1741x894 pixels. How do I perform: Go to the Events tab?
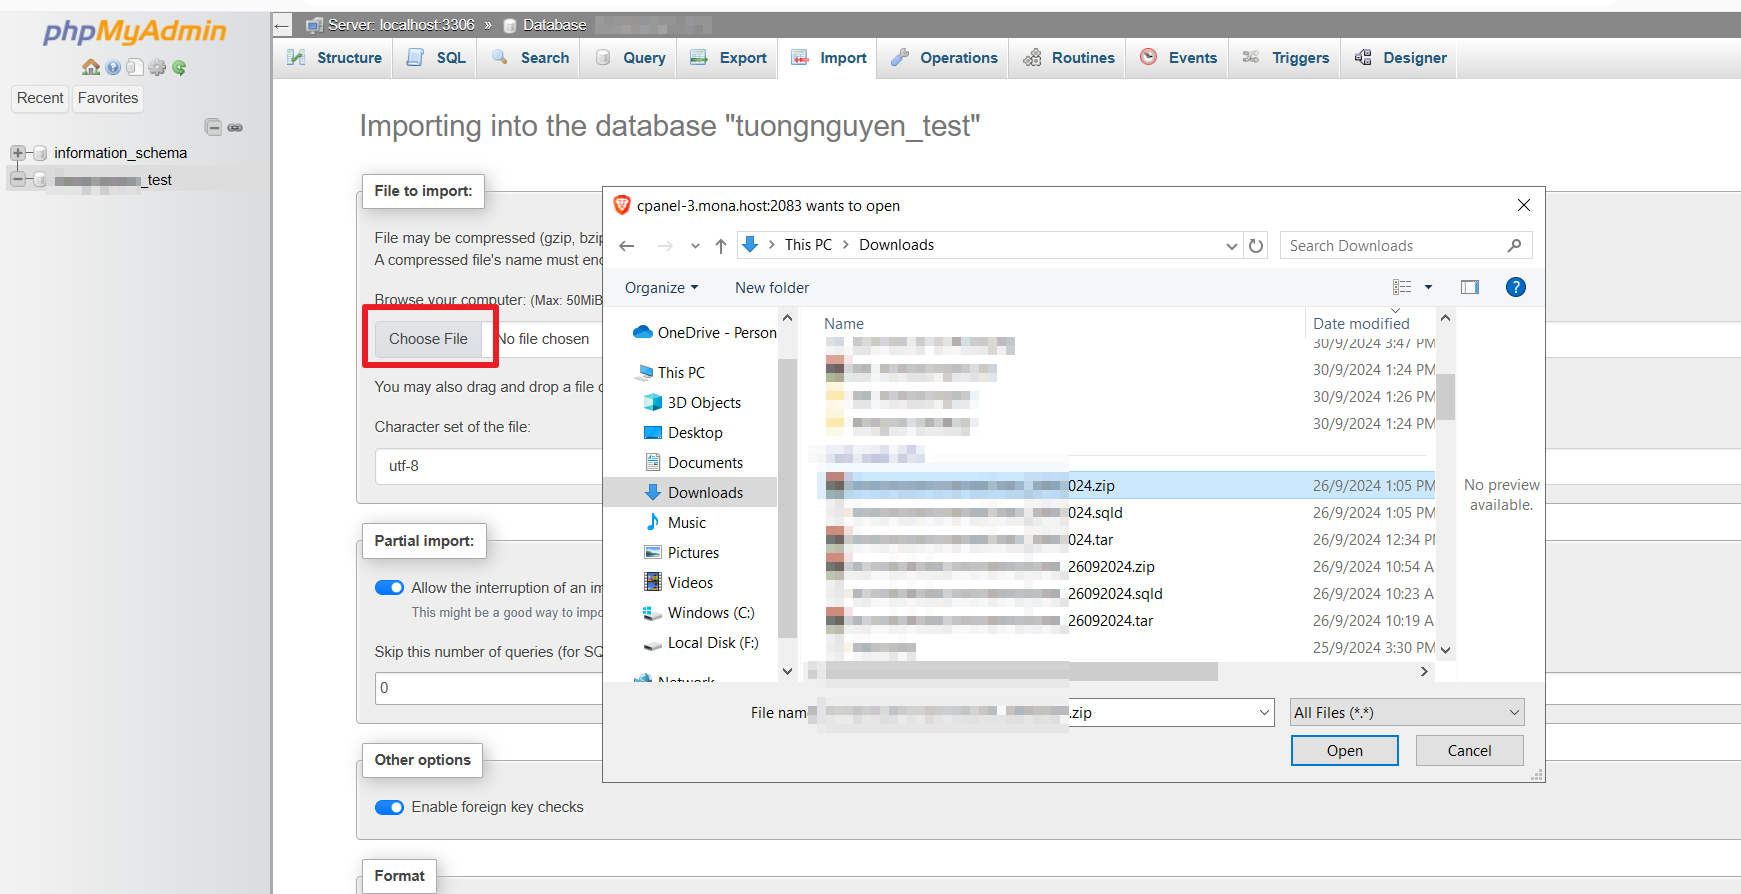click(x=1178, y=58)
